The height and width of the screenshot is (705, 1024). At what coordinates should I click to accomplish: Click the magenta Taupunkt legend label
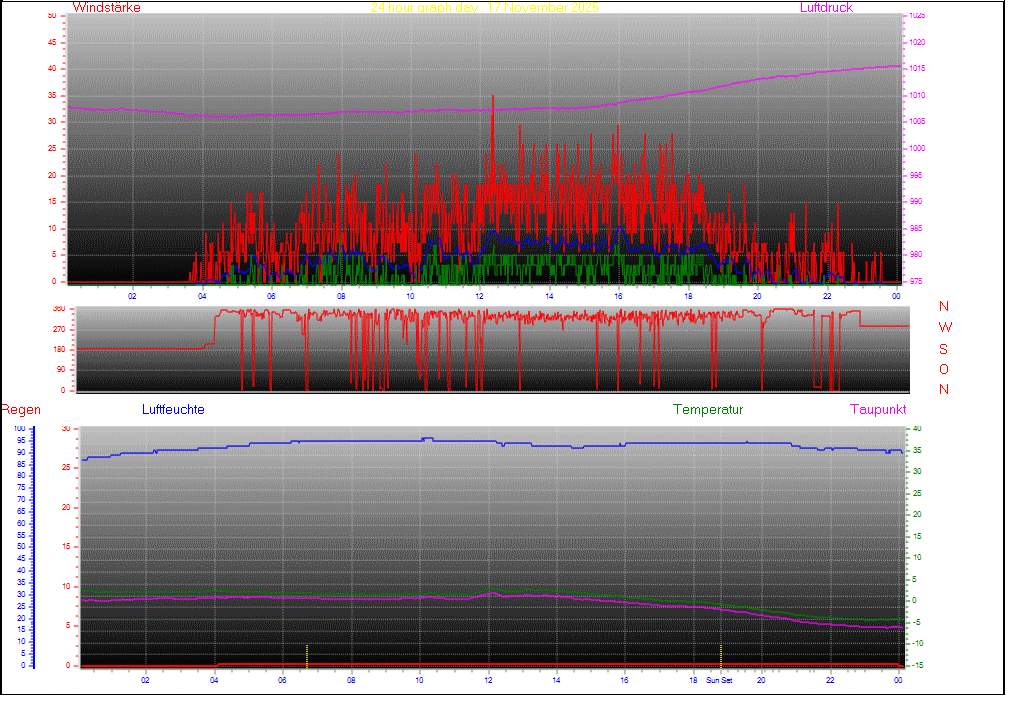click(878, 410)
